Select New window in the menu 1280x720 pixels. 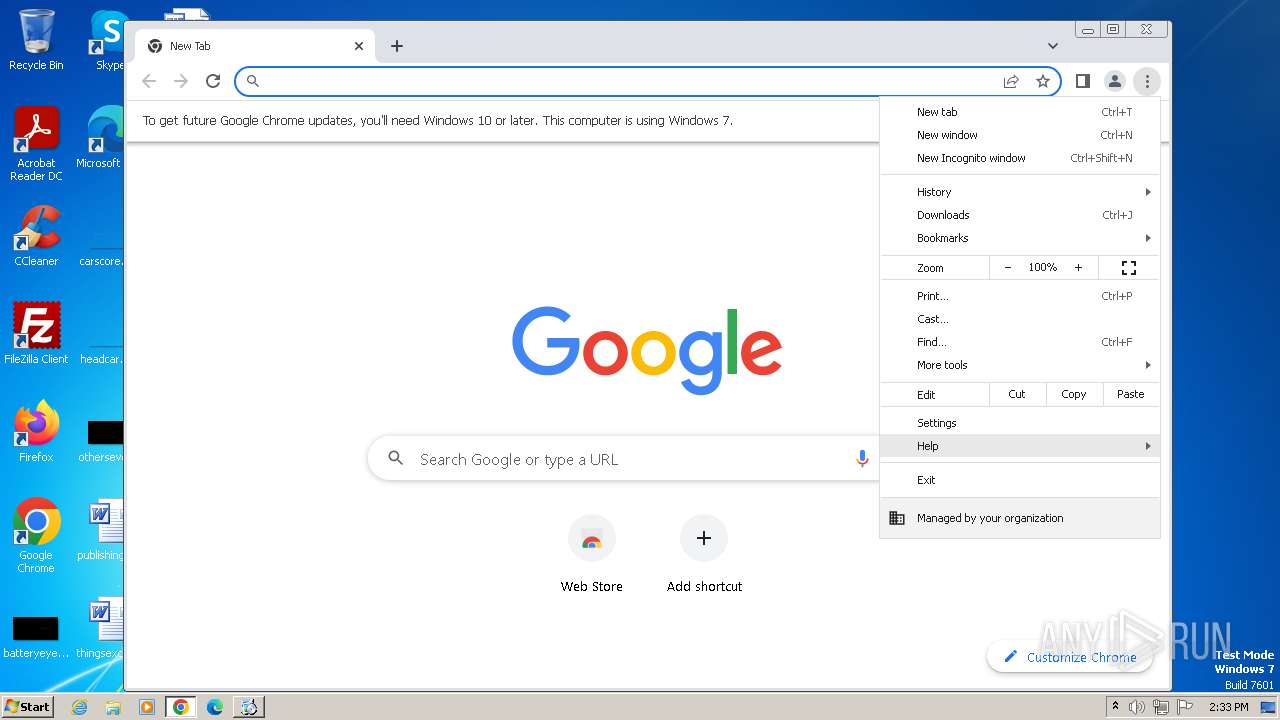point(1020,135)
